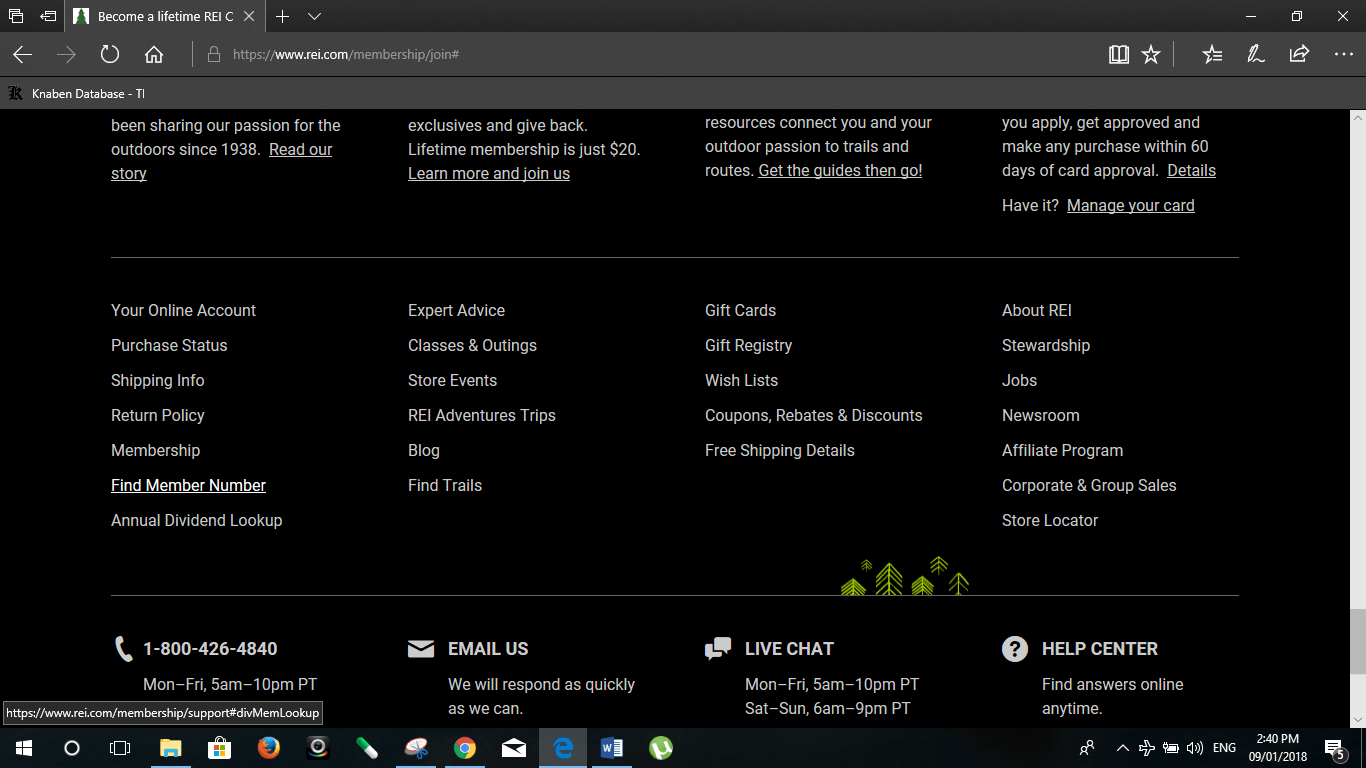Open the Stewardship link
1366x768 pixels.
point(1045,345)
